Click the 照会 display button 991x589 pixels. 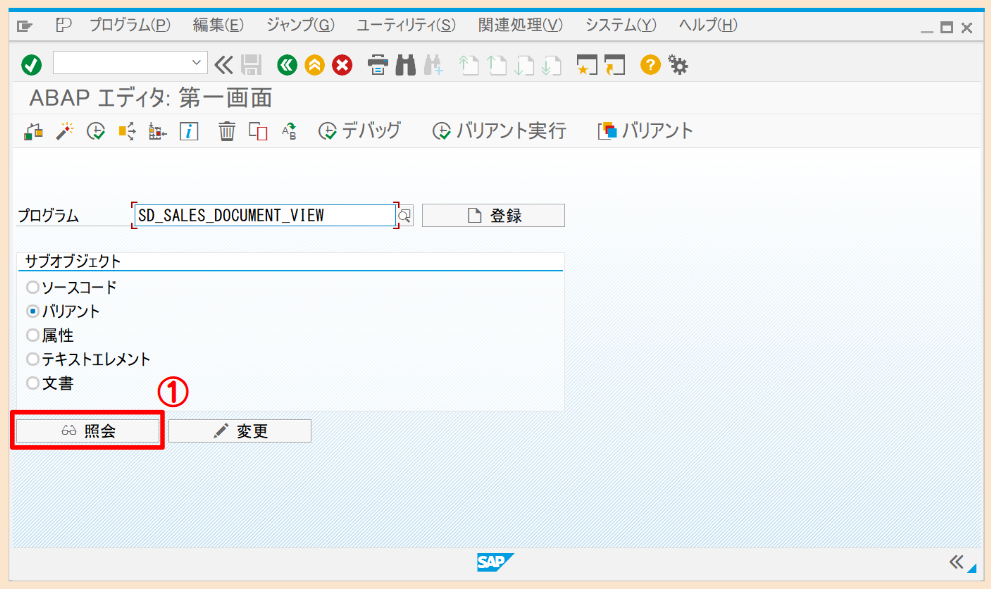(87, 431)
